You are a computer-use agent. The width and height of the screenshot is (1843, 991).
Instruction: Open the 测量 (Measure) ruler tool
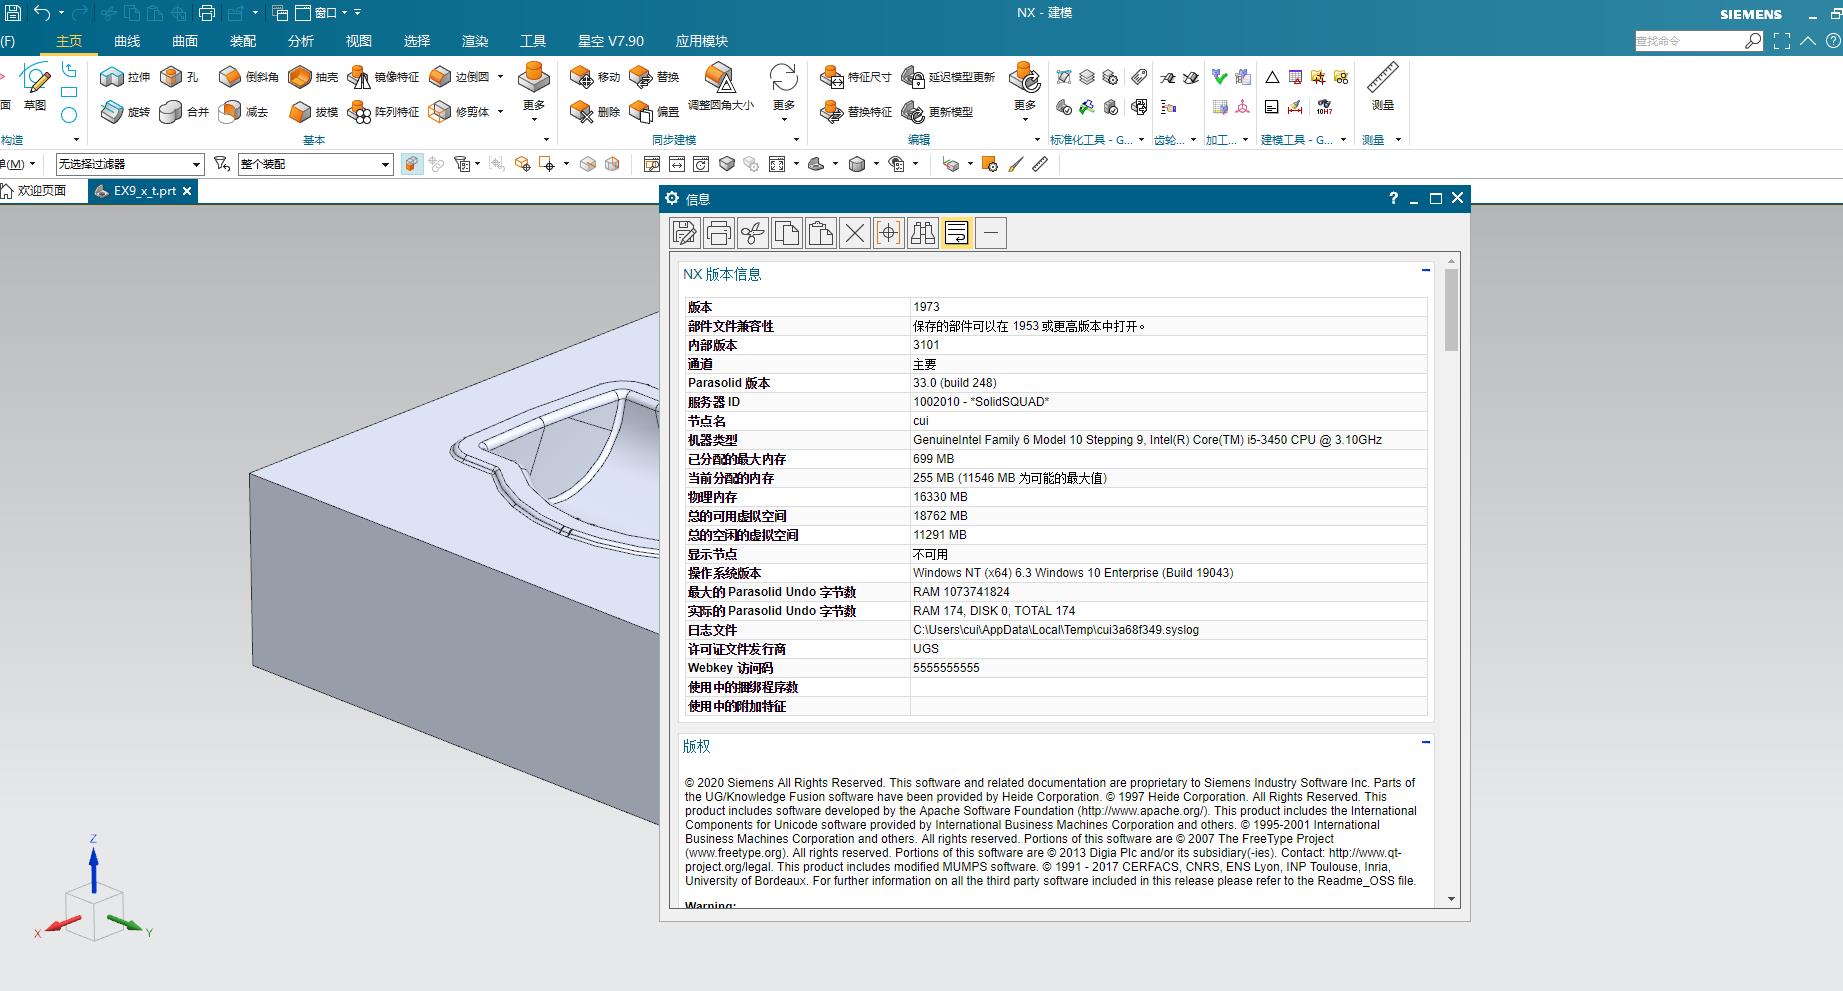1382,86
